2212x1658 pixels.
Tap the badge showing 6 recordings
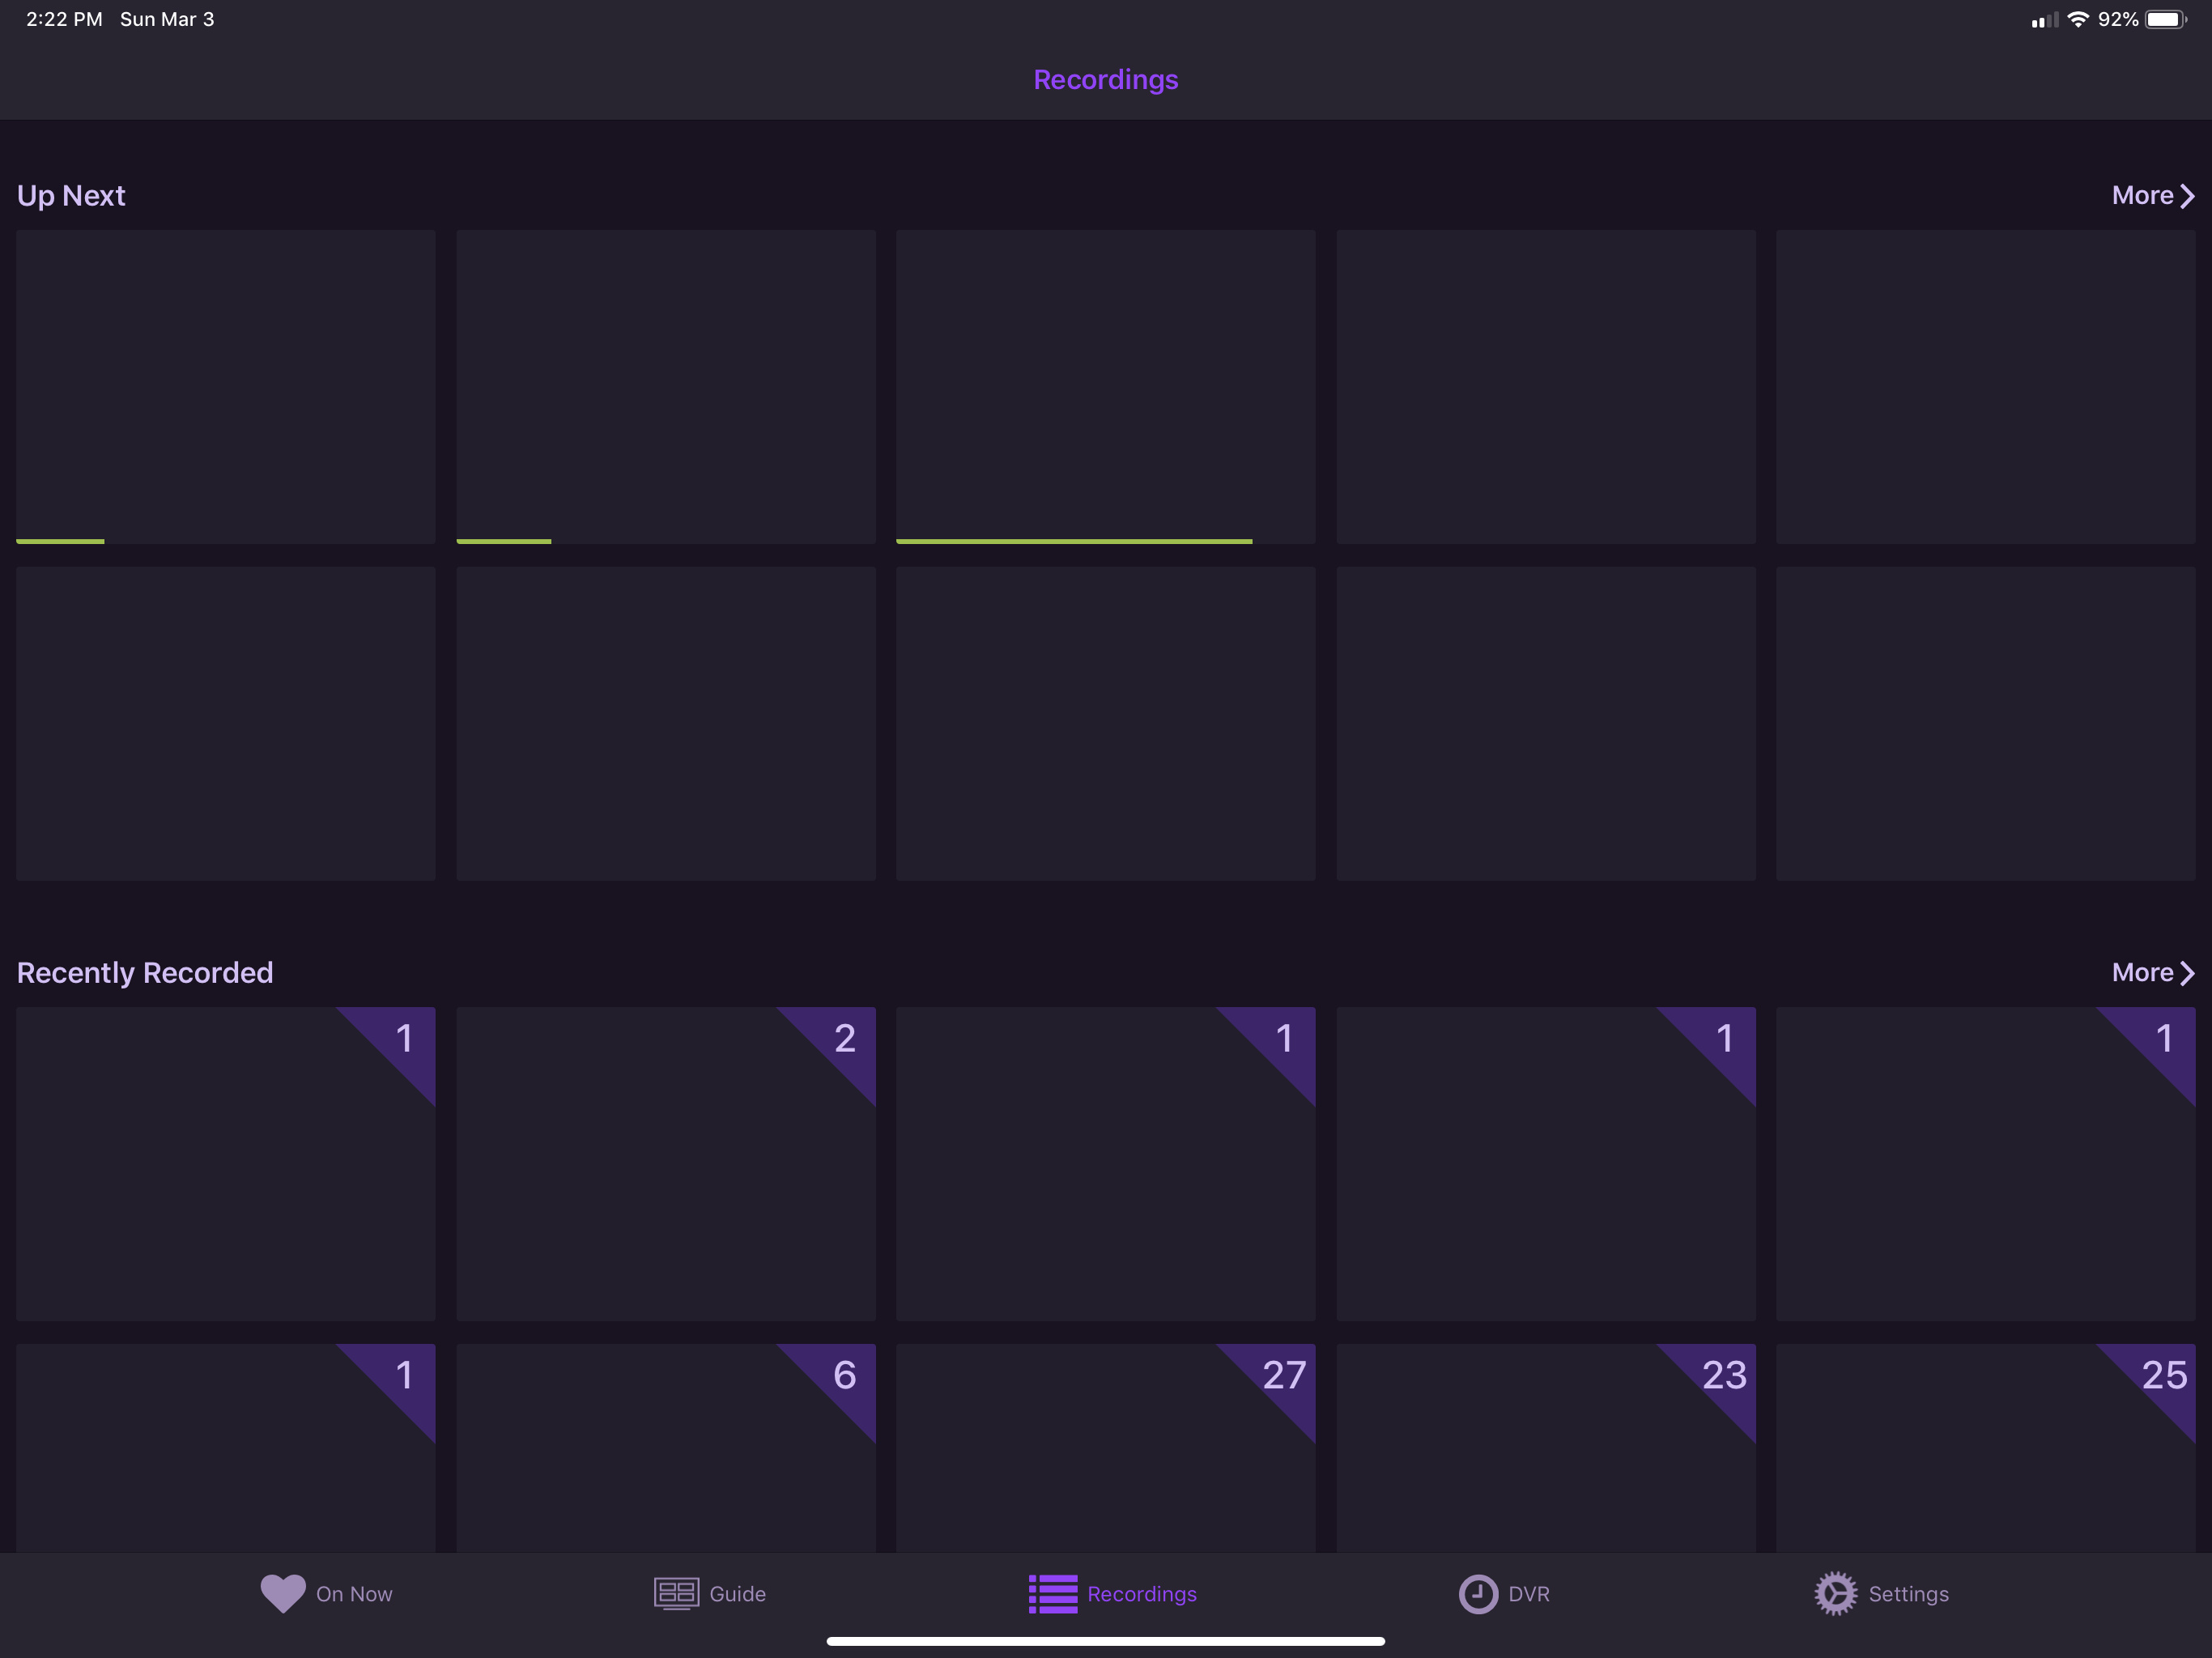click(845, 1376)
